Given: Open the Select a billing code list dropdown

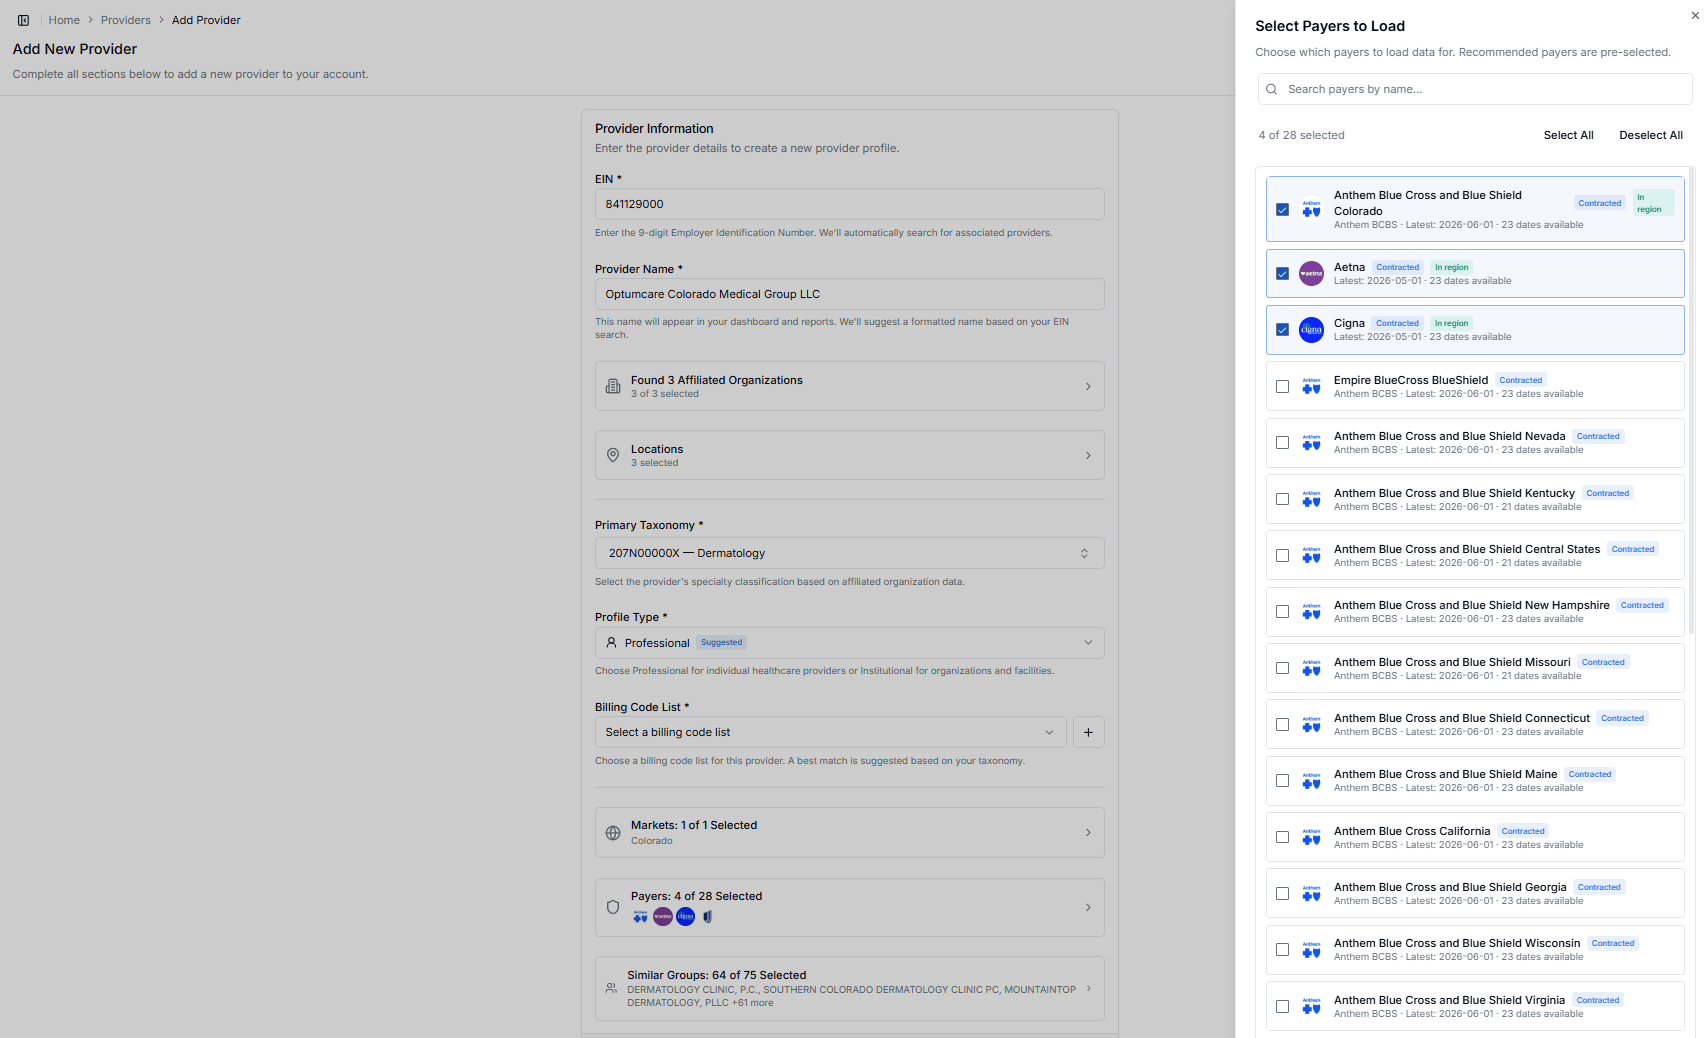Looking at the screenshot, I should 830,732.
